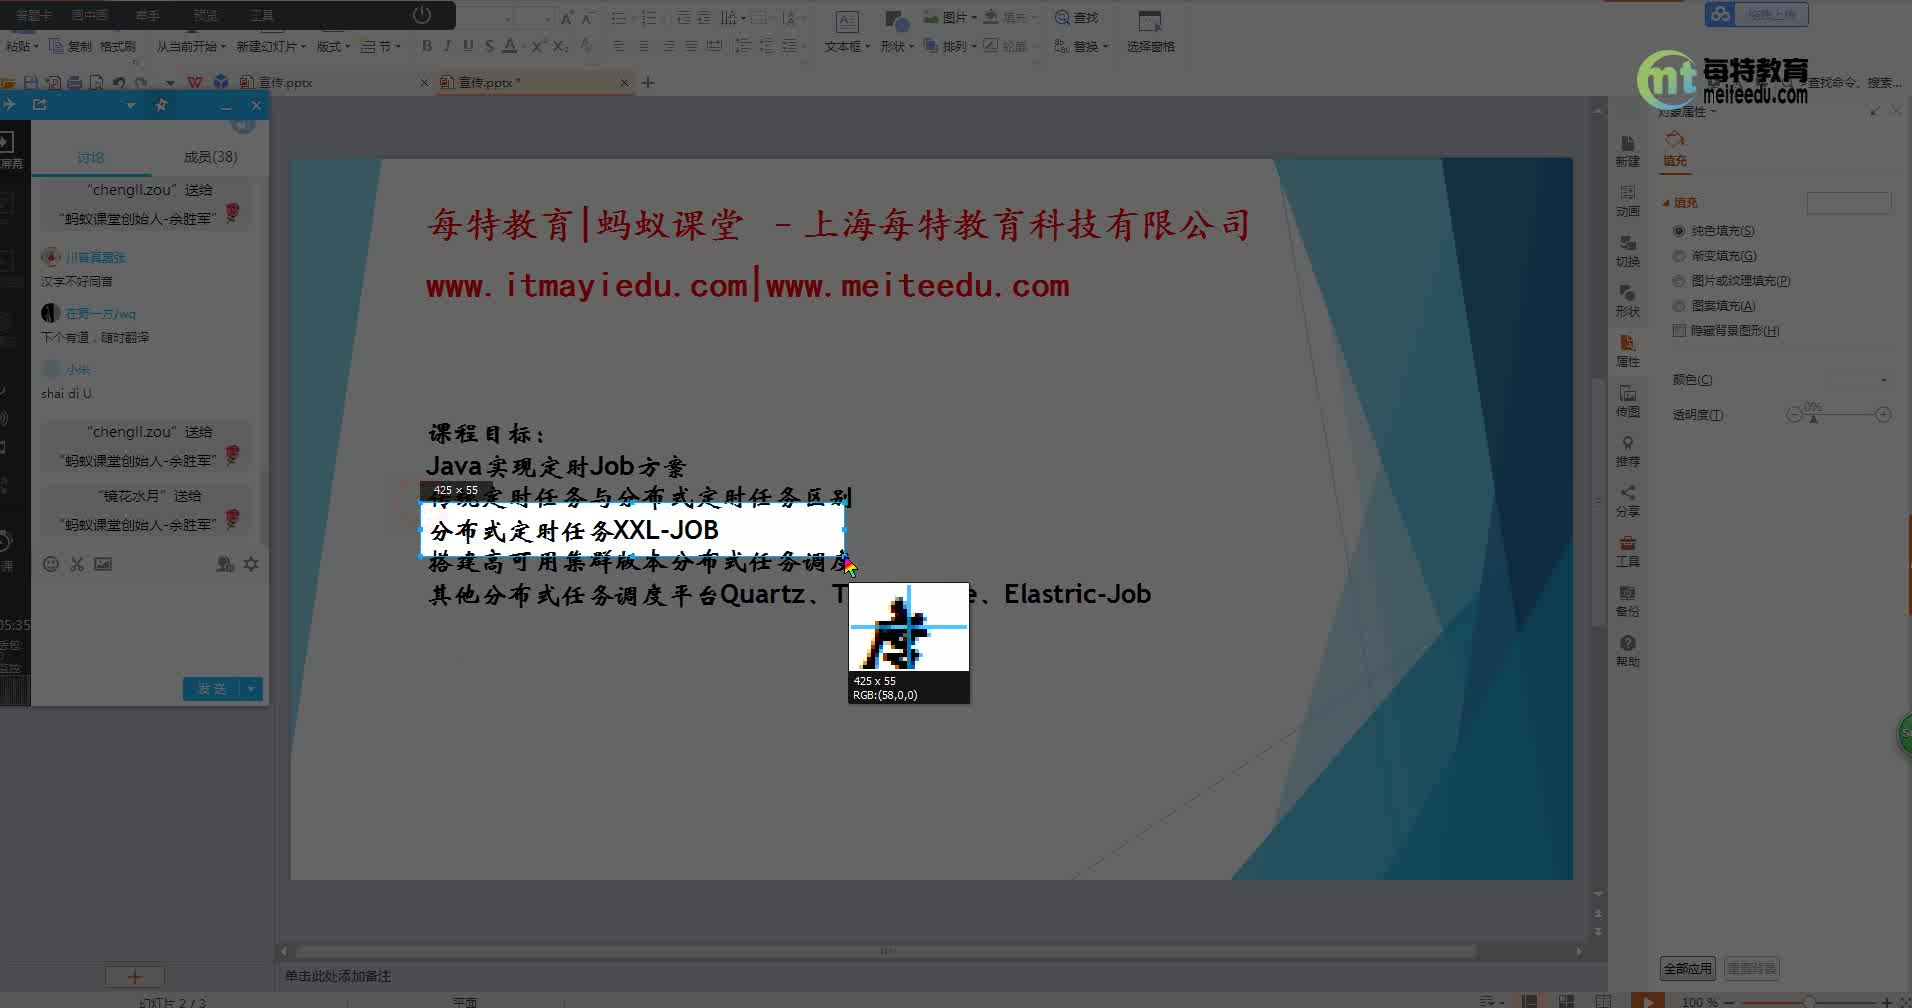Click the scissors screenshot icon in chat
Screen dimensions: 1912x1008
pos(77,564)
